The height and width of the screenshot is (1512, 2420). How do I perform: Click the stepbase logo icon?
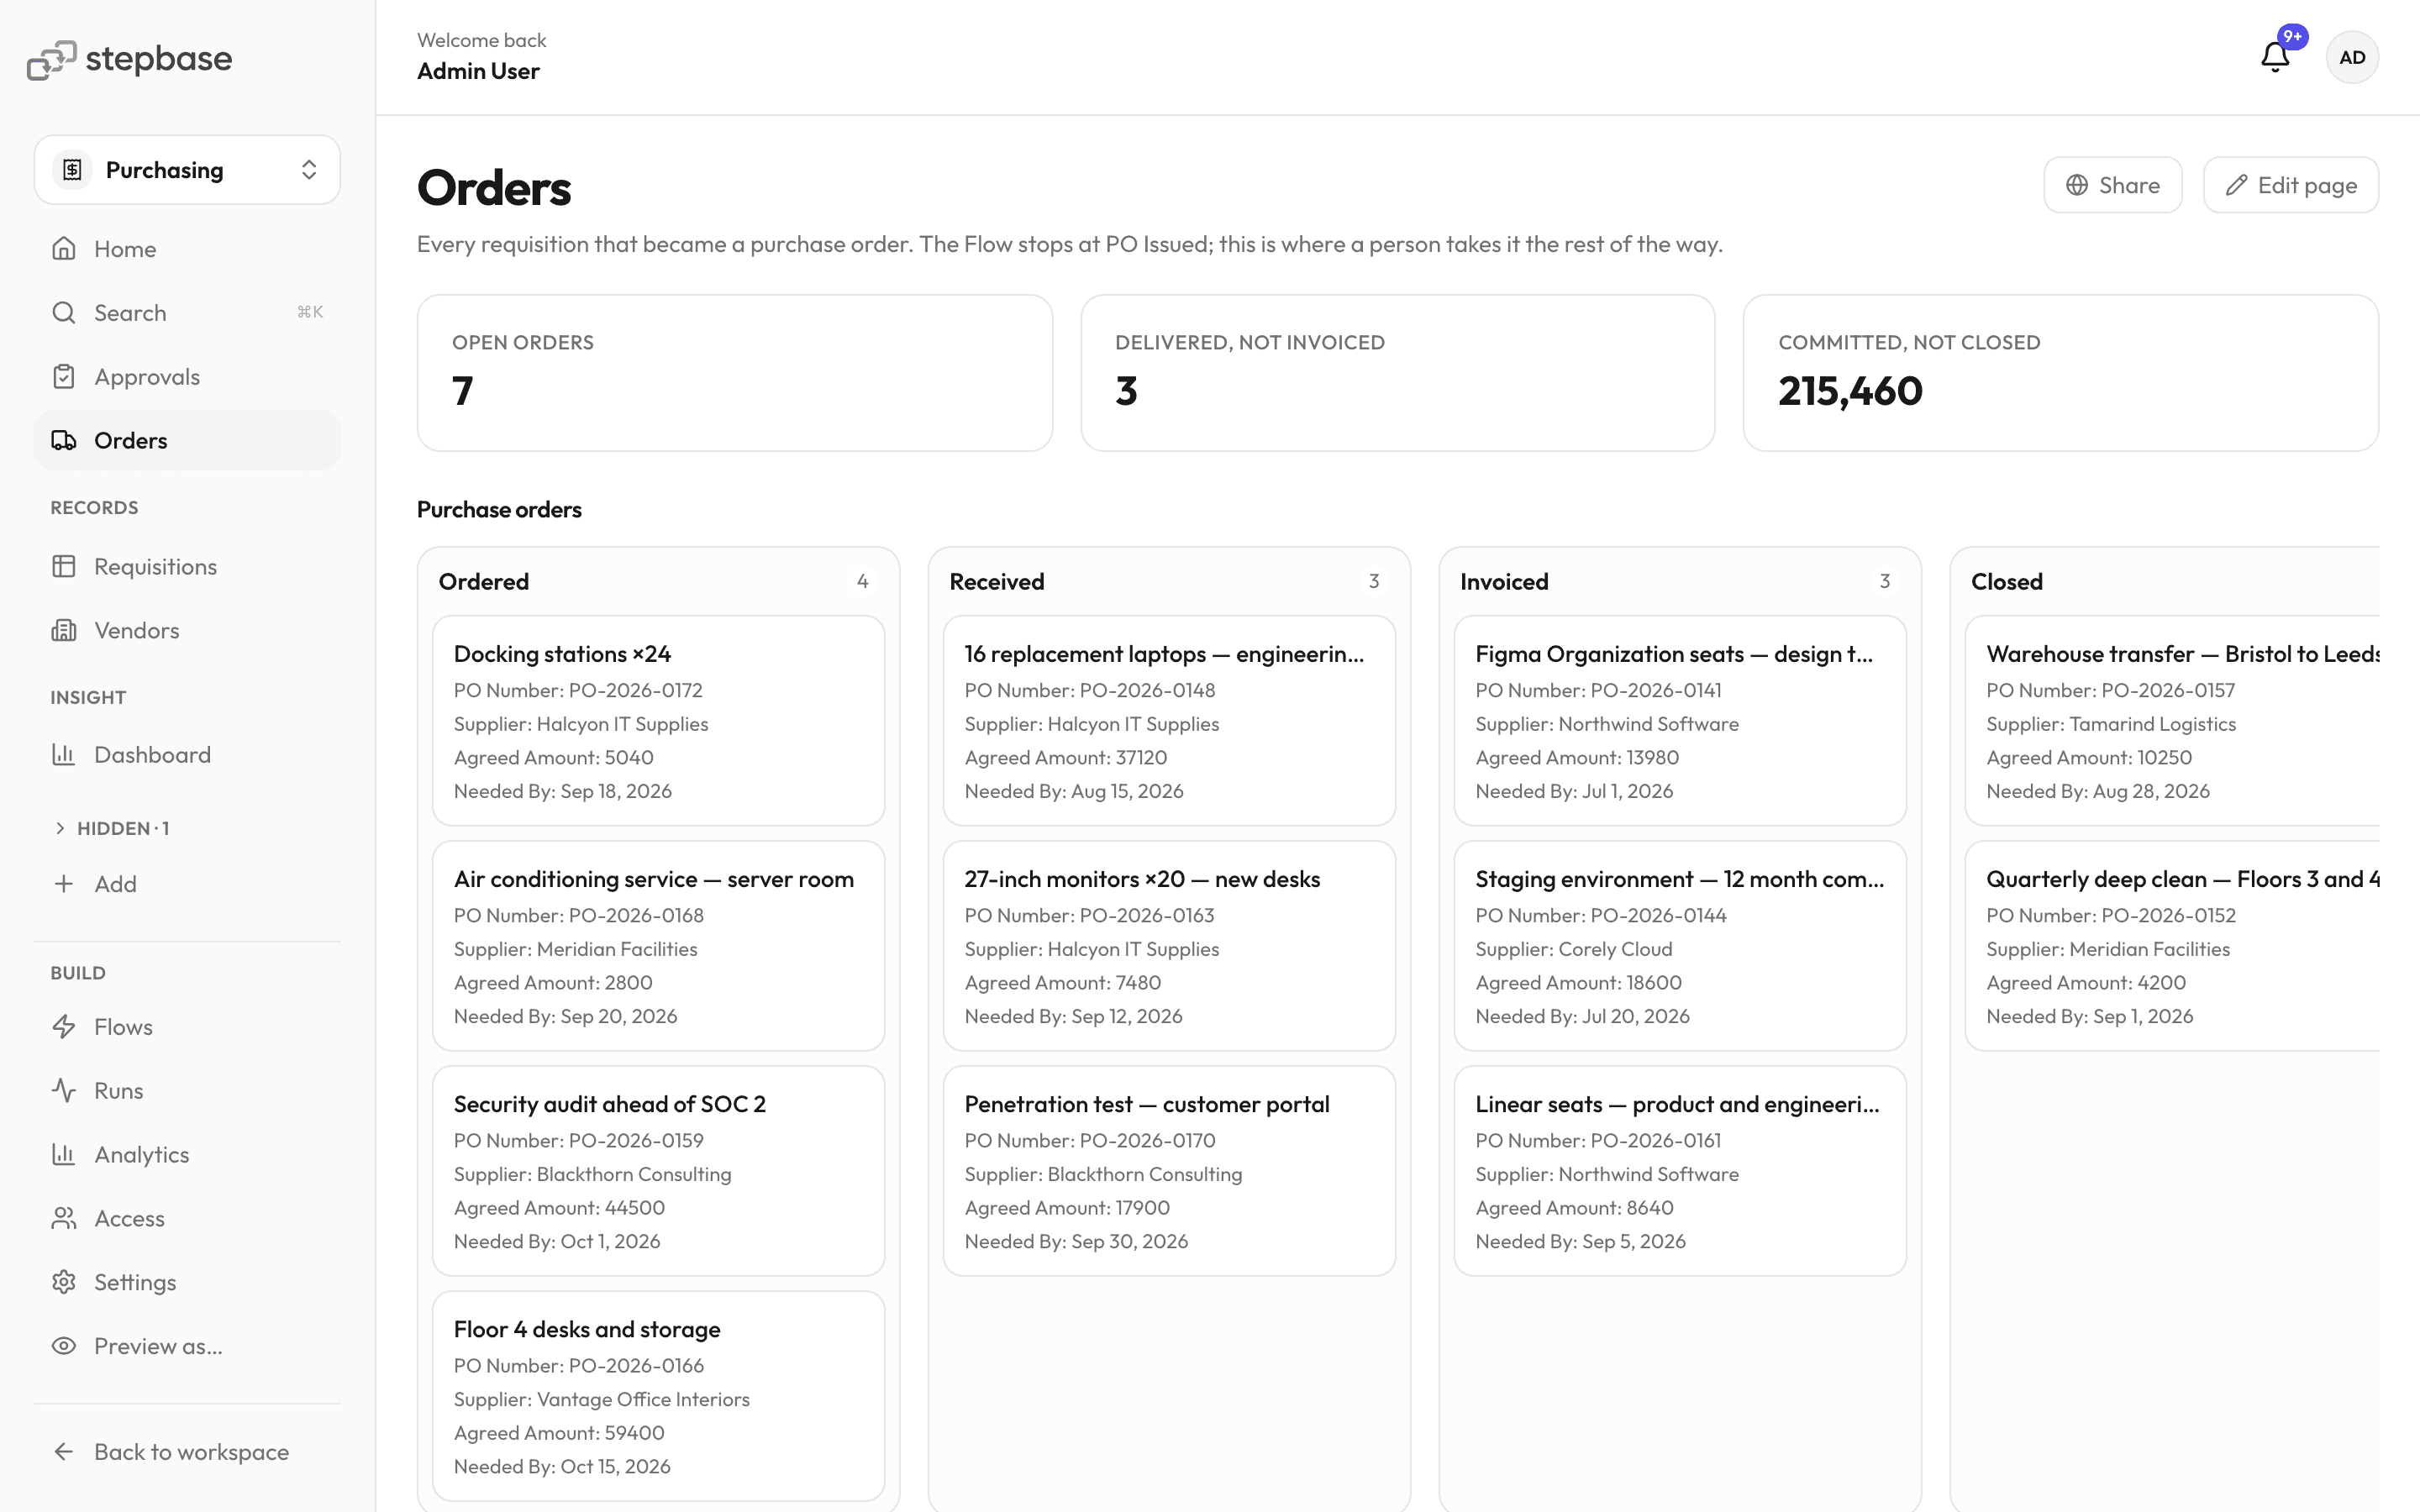51,59
